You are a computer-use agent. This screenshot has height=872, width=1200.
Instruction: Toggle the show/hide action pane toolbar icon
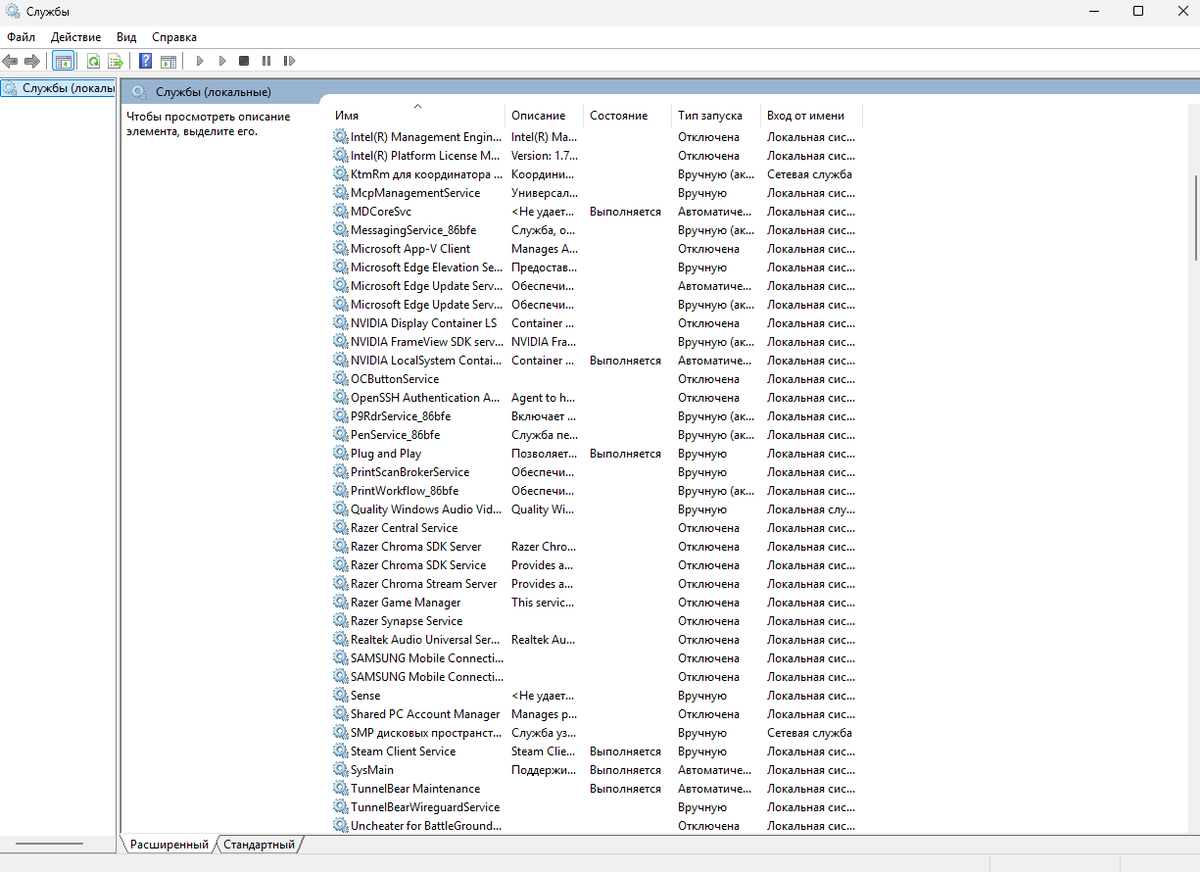168,61
